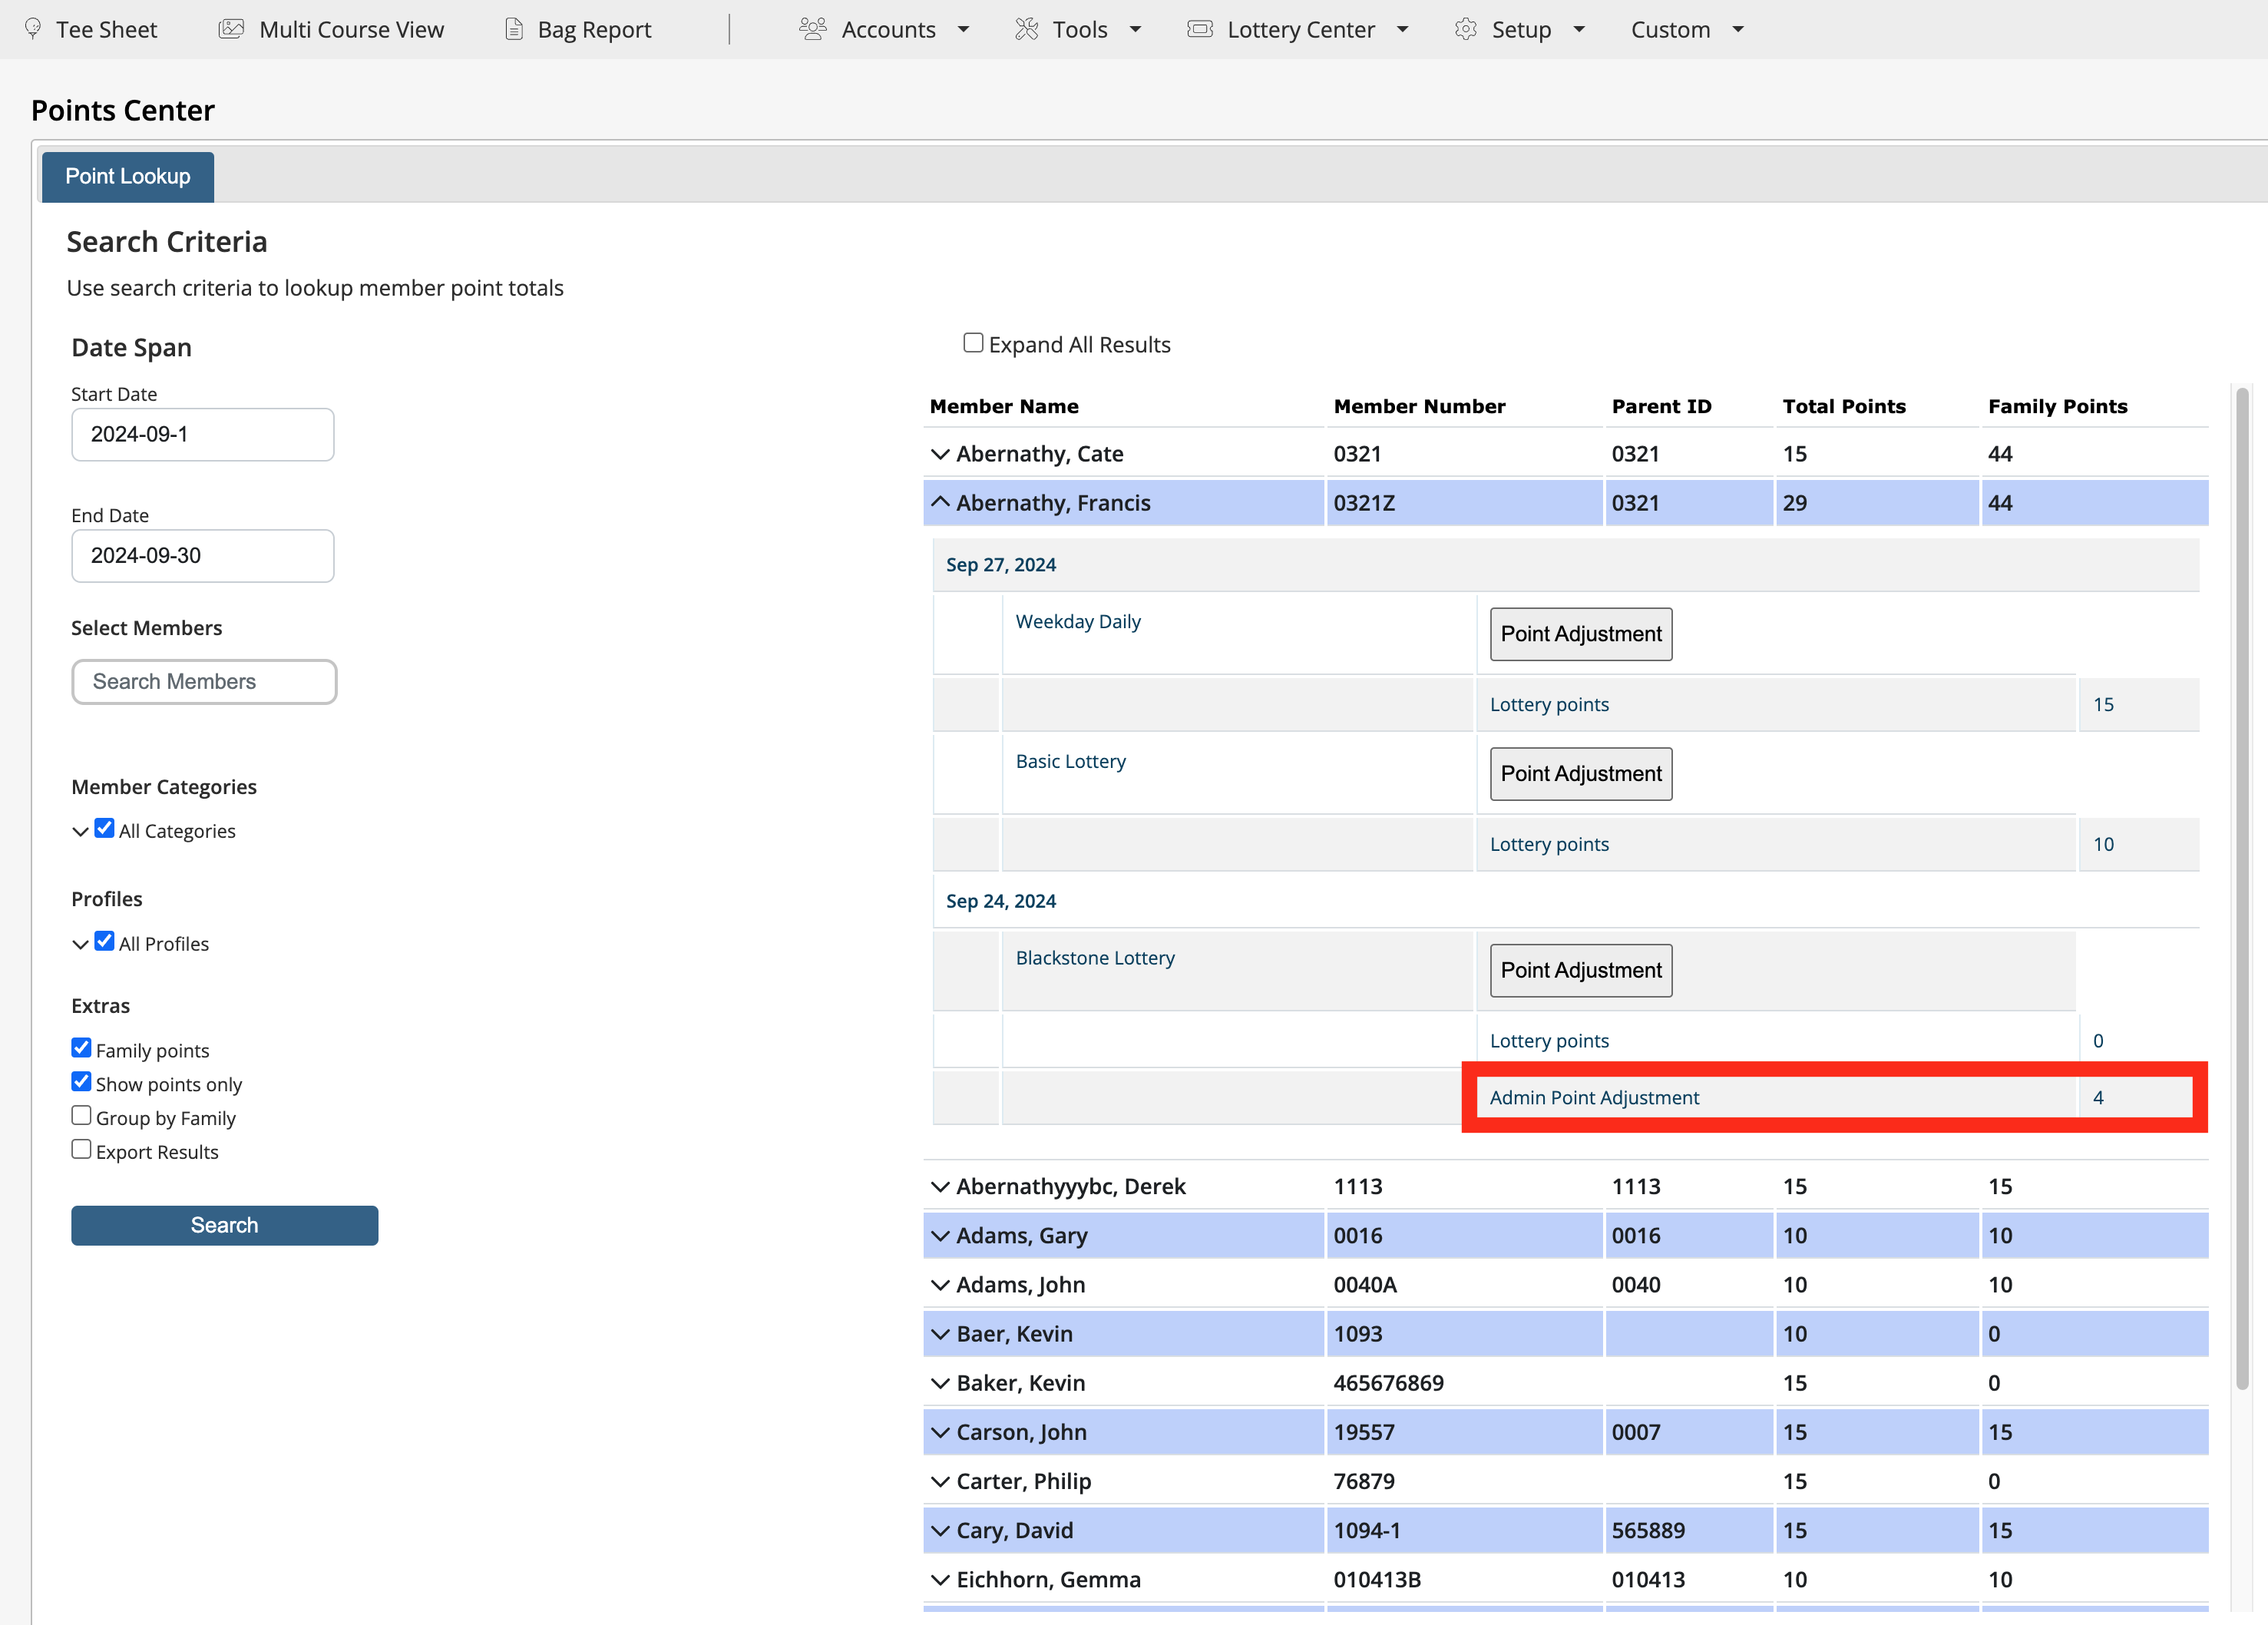Click member number 465676869
Viewport: 2268px width, 1625px height.
pos(1388,1383)
